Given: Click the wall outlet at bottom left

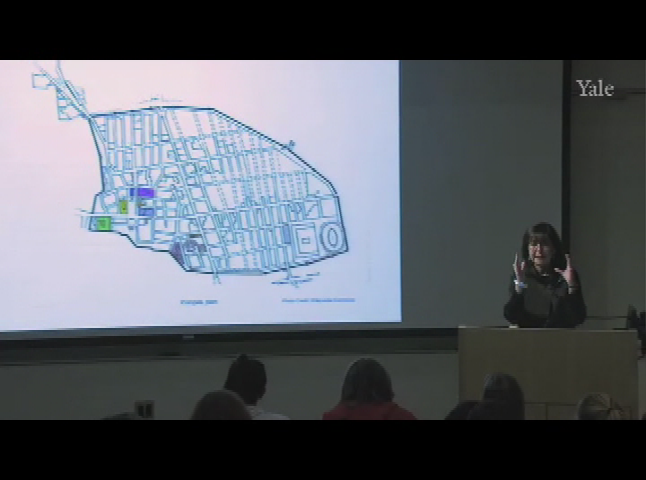Looking at the screenshot, I should pyautogui.click(x=145, y=408).
